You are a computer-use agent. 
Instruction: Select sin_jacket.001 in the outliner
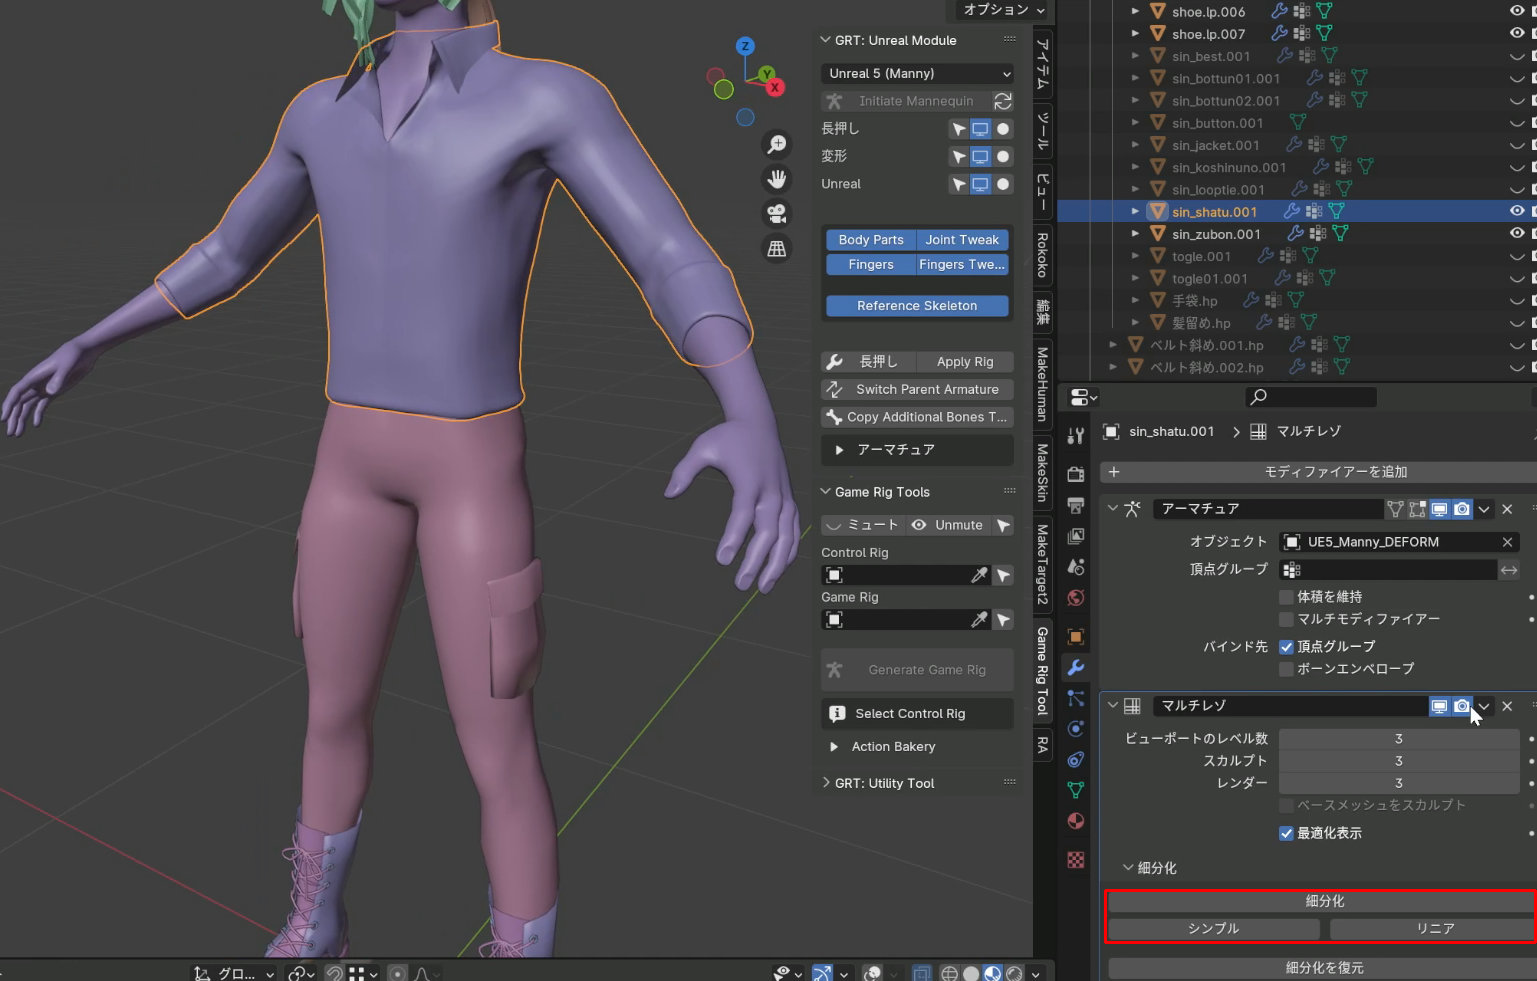(1215, 145)
